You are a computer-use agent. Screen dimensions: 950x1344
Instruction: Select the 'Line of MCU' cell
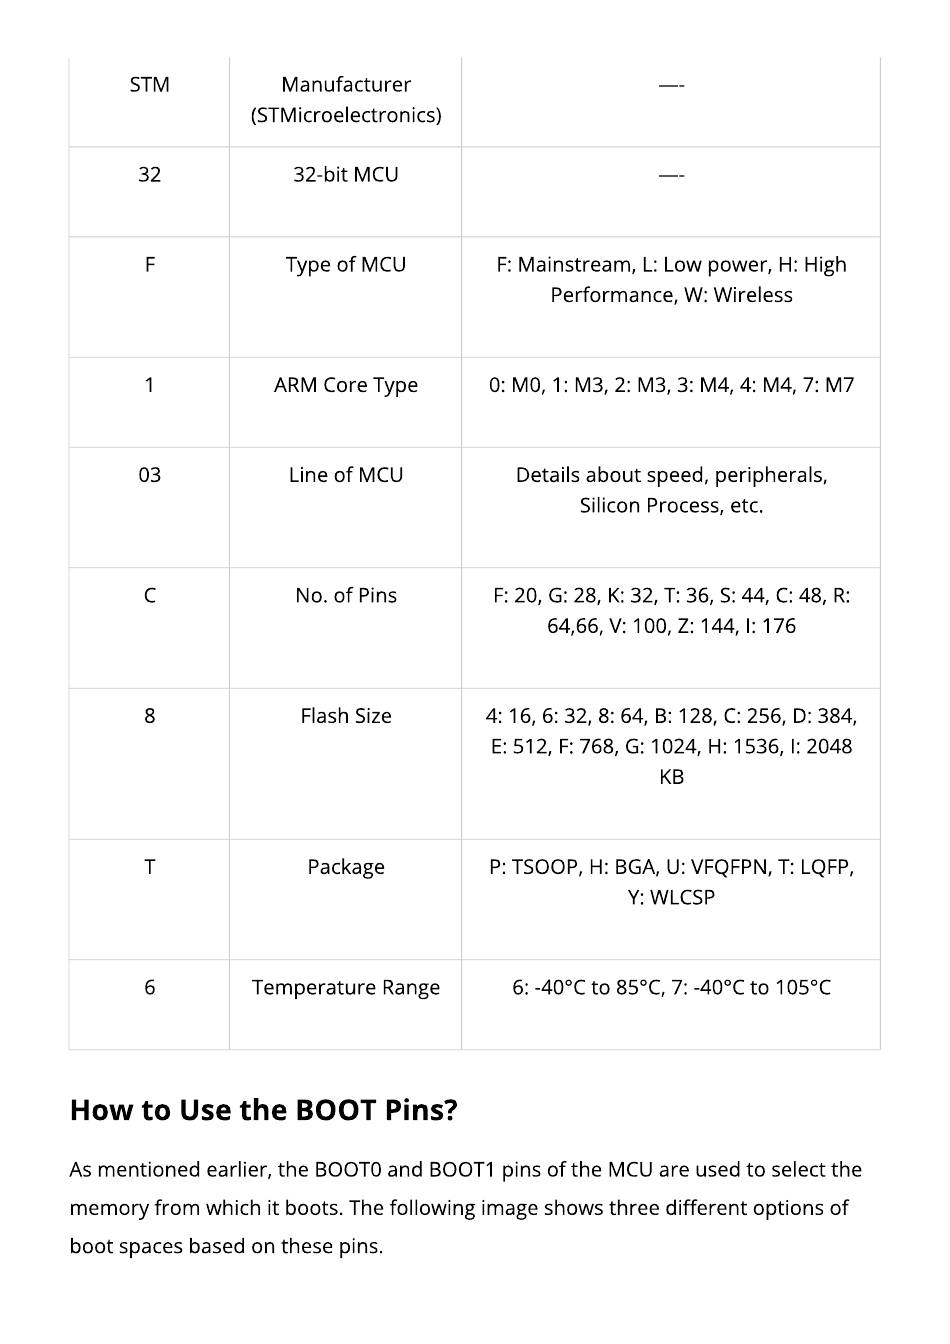pyautogui.click(x=345, y=475)
